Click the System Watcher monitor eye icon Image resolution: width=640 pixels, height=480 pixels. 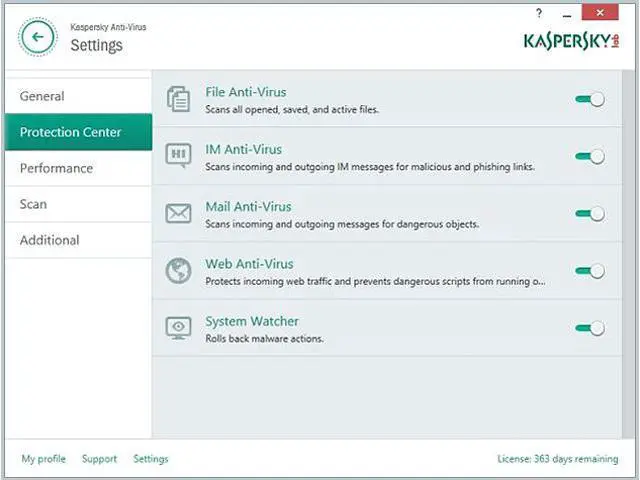(x=178, y=328)
